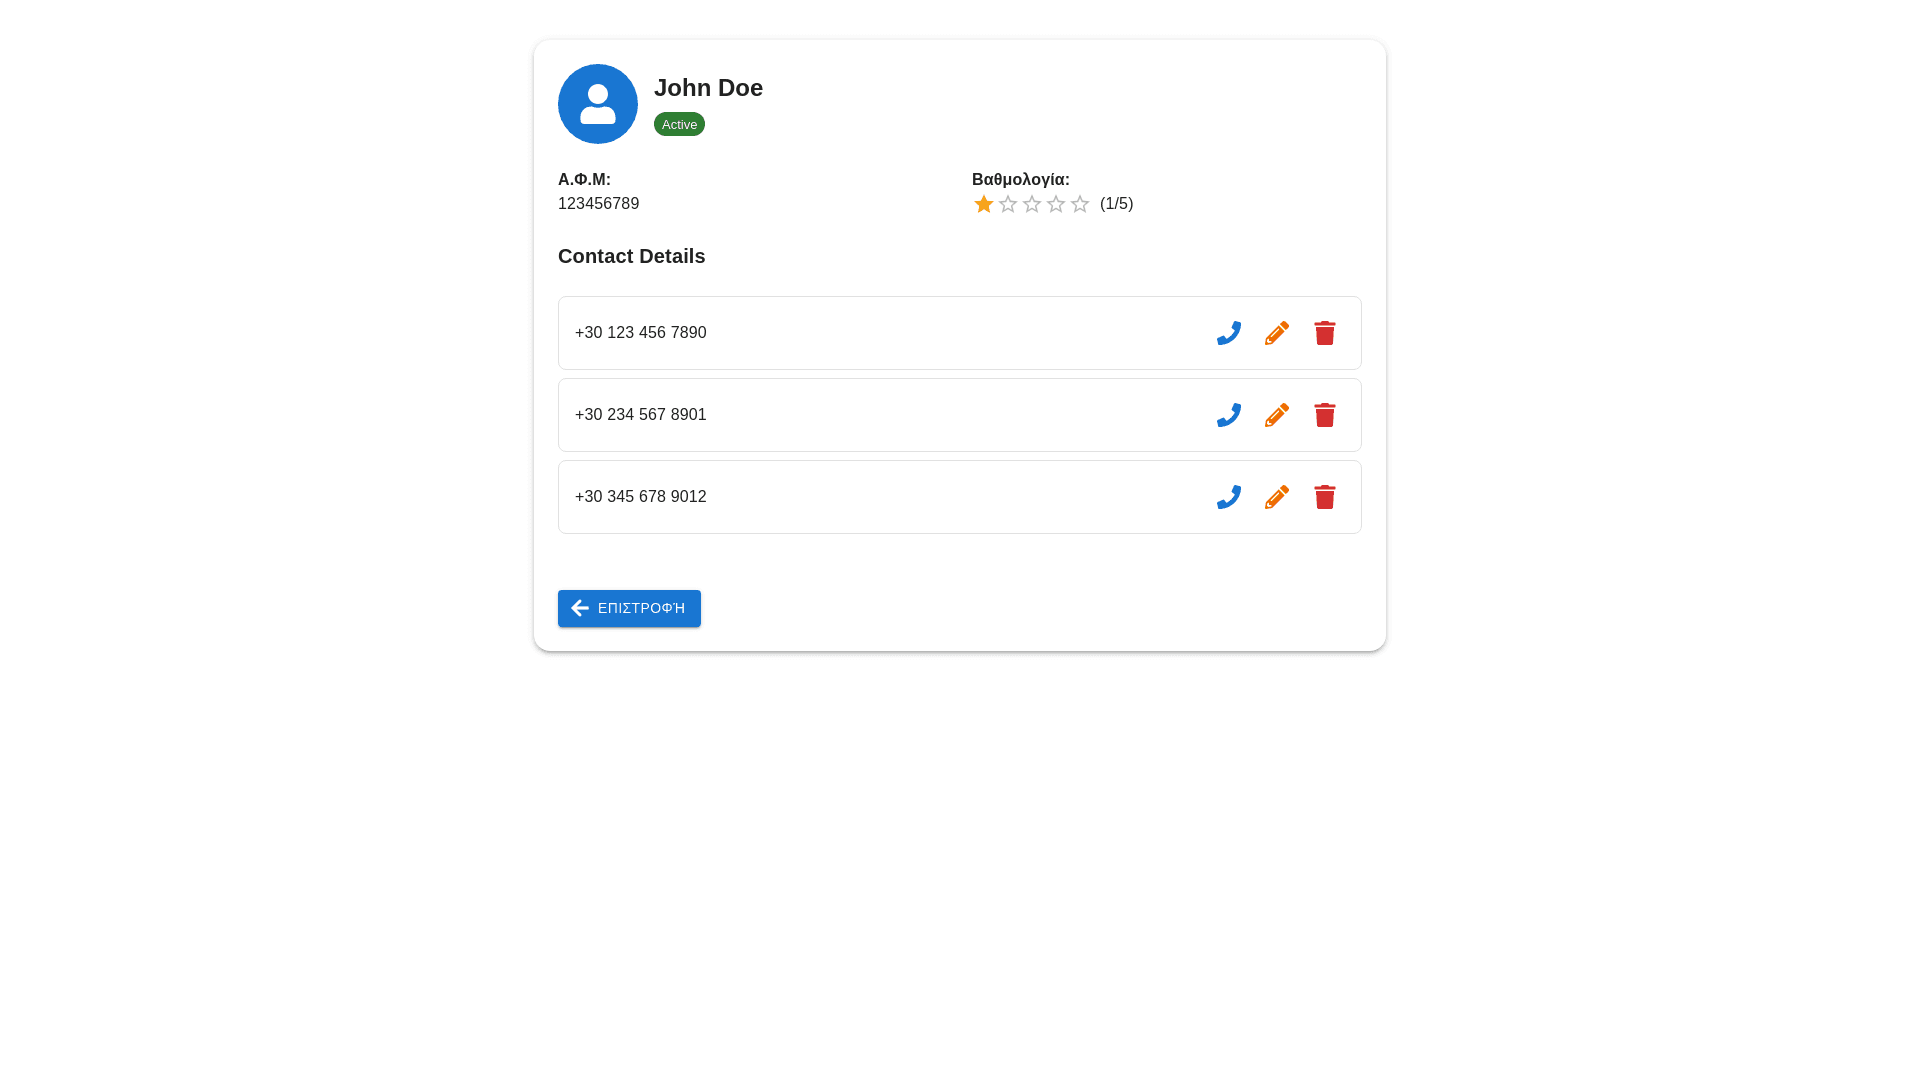1920x1080 pixels.
Task: Click the +30 234 567 8901 phone number text
Action: tap(640, 415)
